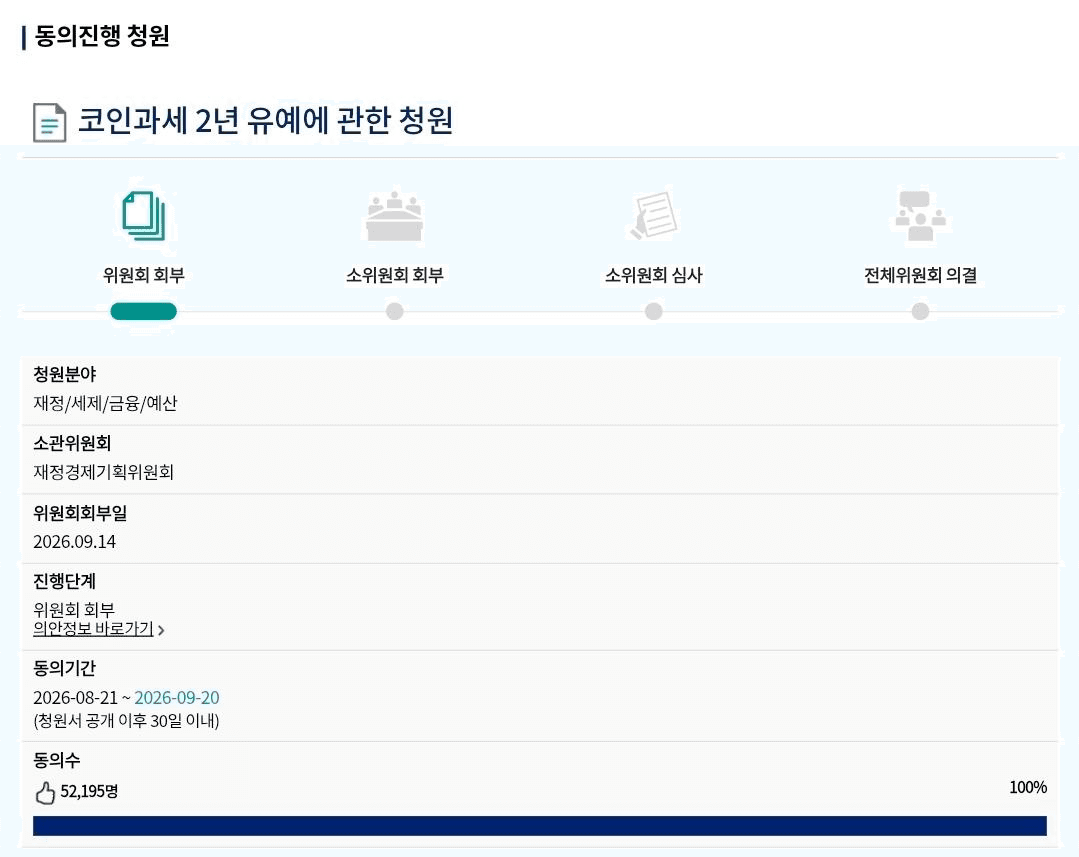Click the 동의진행 청원 section heading
This screenshot has width=1079, height=857.
click(x=102, y=36)
